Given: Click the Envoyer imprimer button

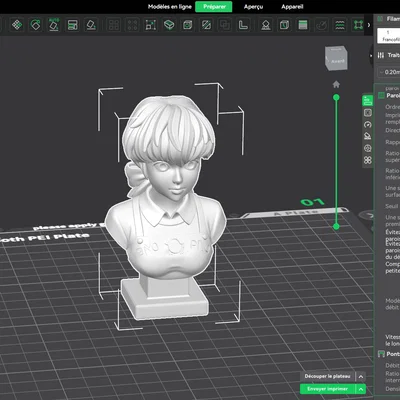Looking at the screenshot, I should pyautogui.click(x=327, y=389).
